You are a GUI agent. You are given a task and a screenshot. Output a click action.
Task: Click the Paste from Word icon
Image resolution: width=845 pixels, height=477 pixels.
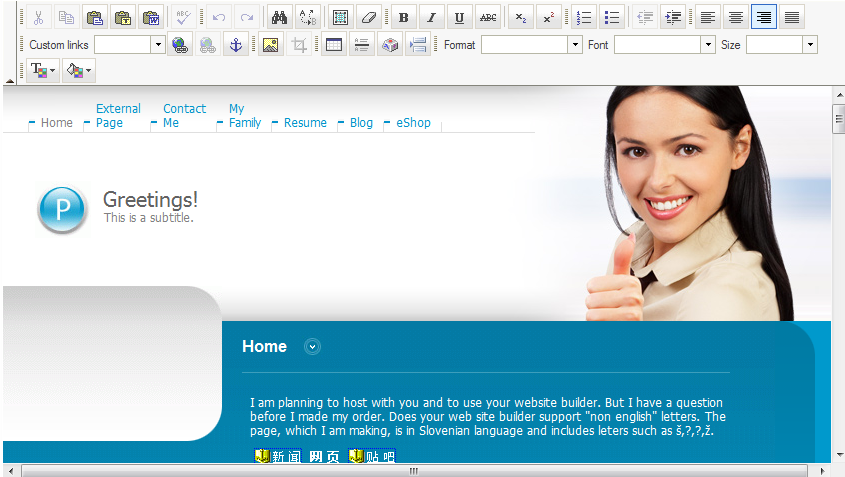click(151, 17)
